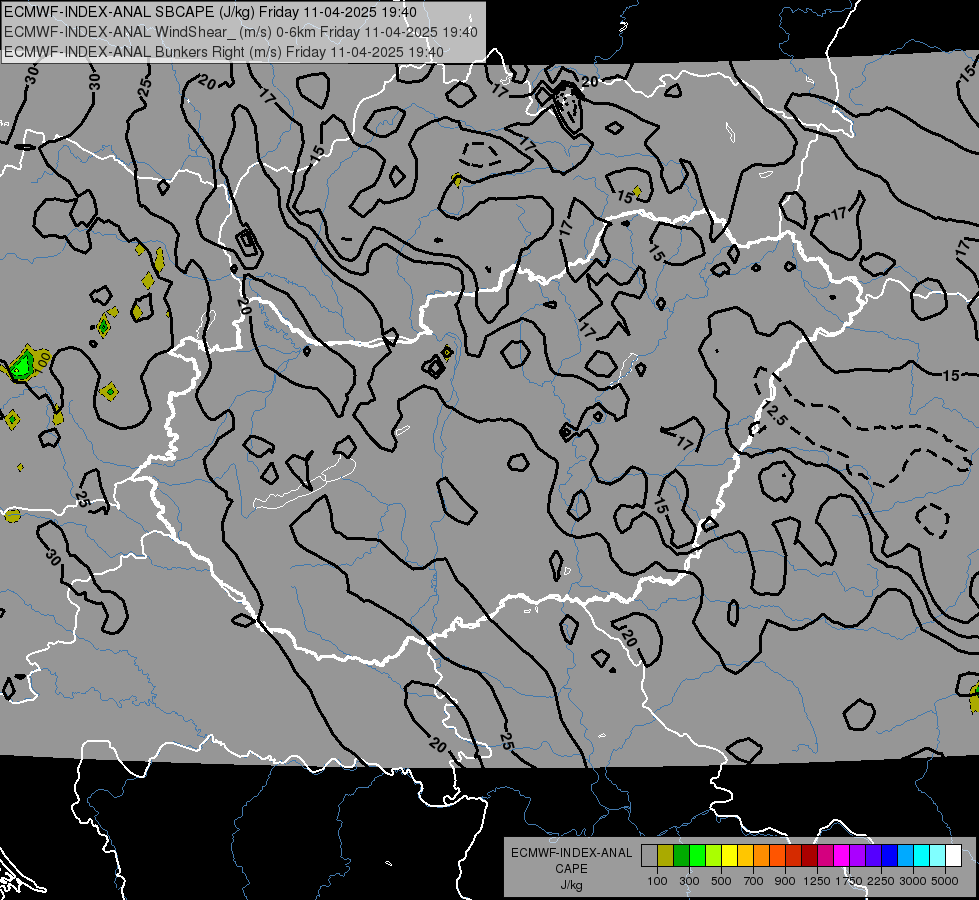Select the olive swatch in CAPE legend
979x900 pixels.
(x=666, y=856)
